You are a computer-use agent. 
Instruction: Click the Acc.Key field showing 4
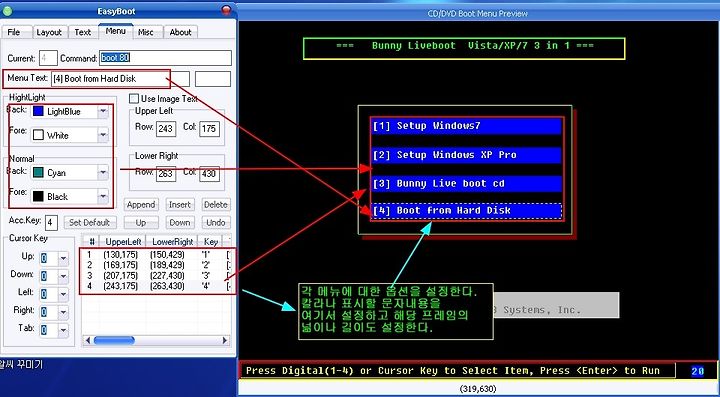coord(51,223)
